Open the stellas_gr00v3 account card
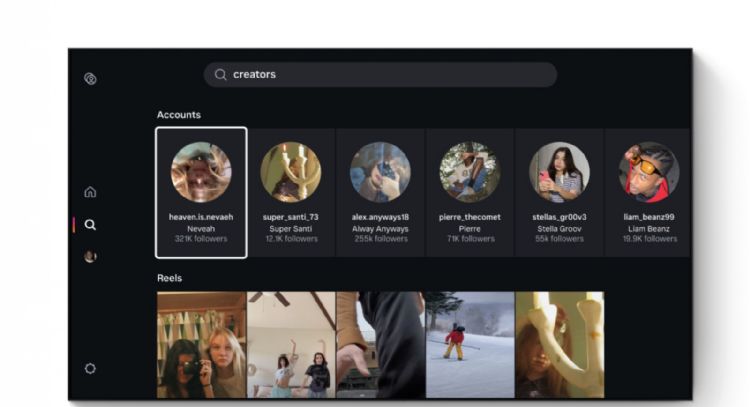This screenshot has width=750, height=407. click(559, 192)
